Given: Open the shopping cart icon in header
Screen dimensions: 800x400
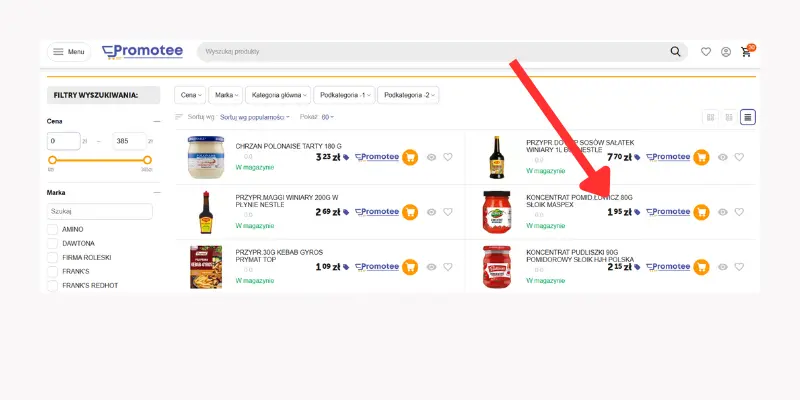Looking at the screenshot, I should pos(746,52).
